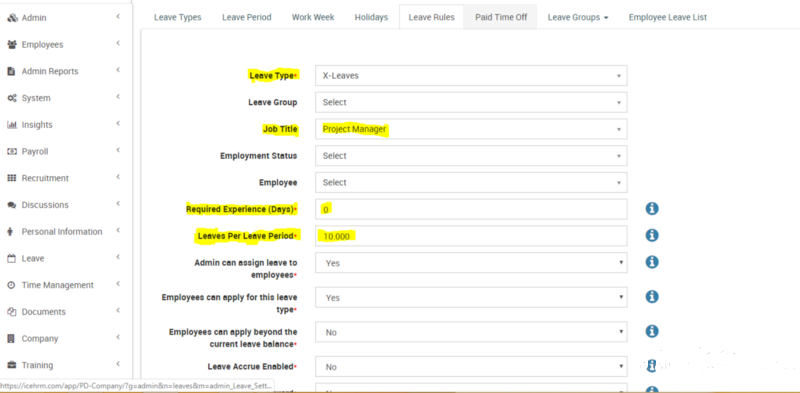
Task: Open the Employment Status dropdown
Action: 471,156
